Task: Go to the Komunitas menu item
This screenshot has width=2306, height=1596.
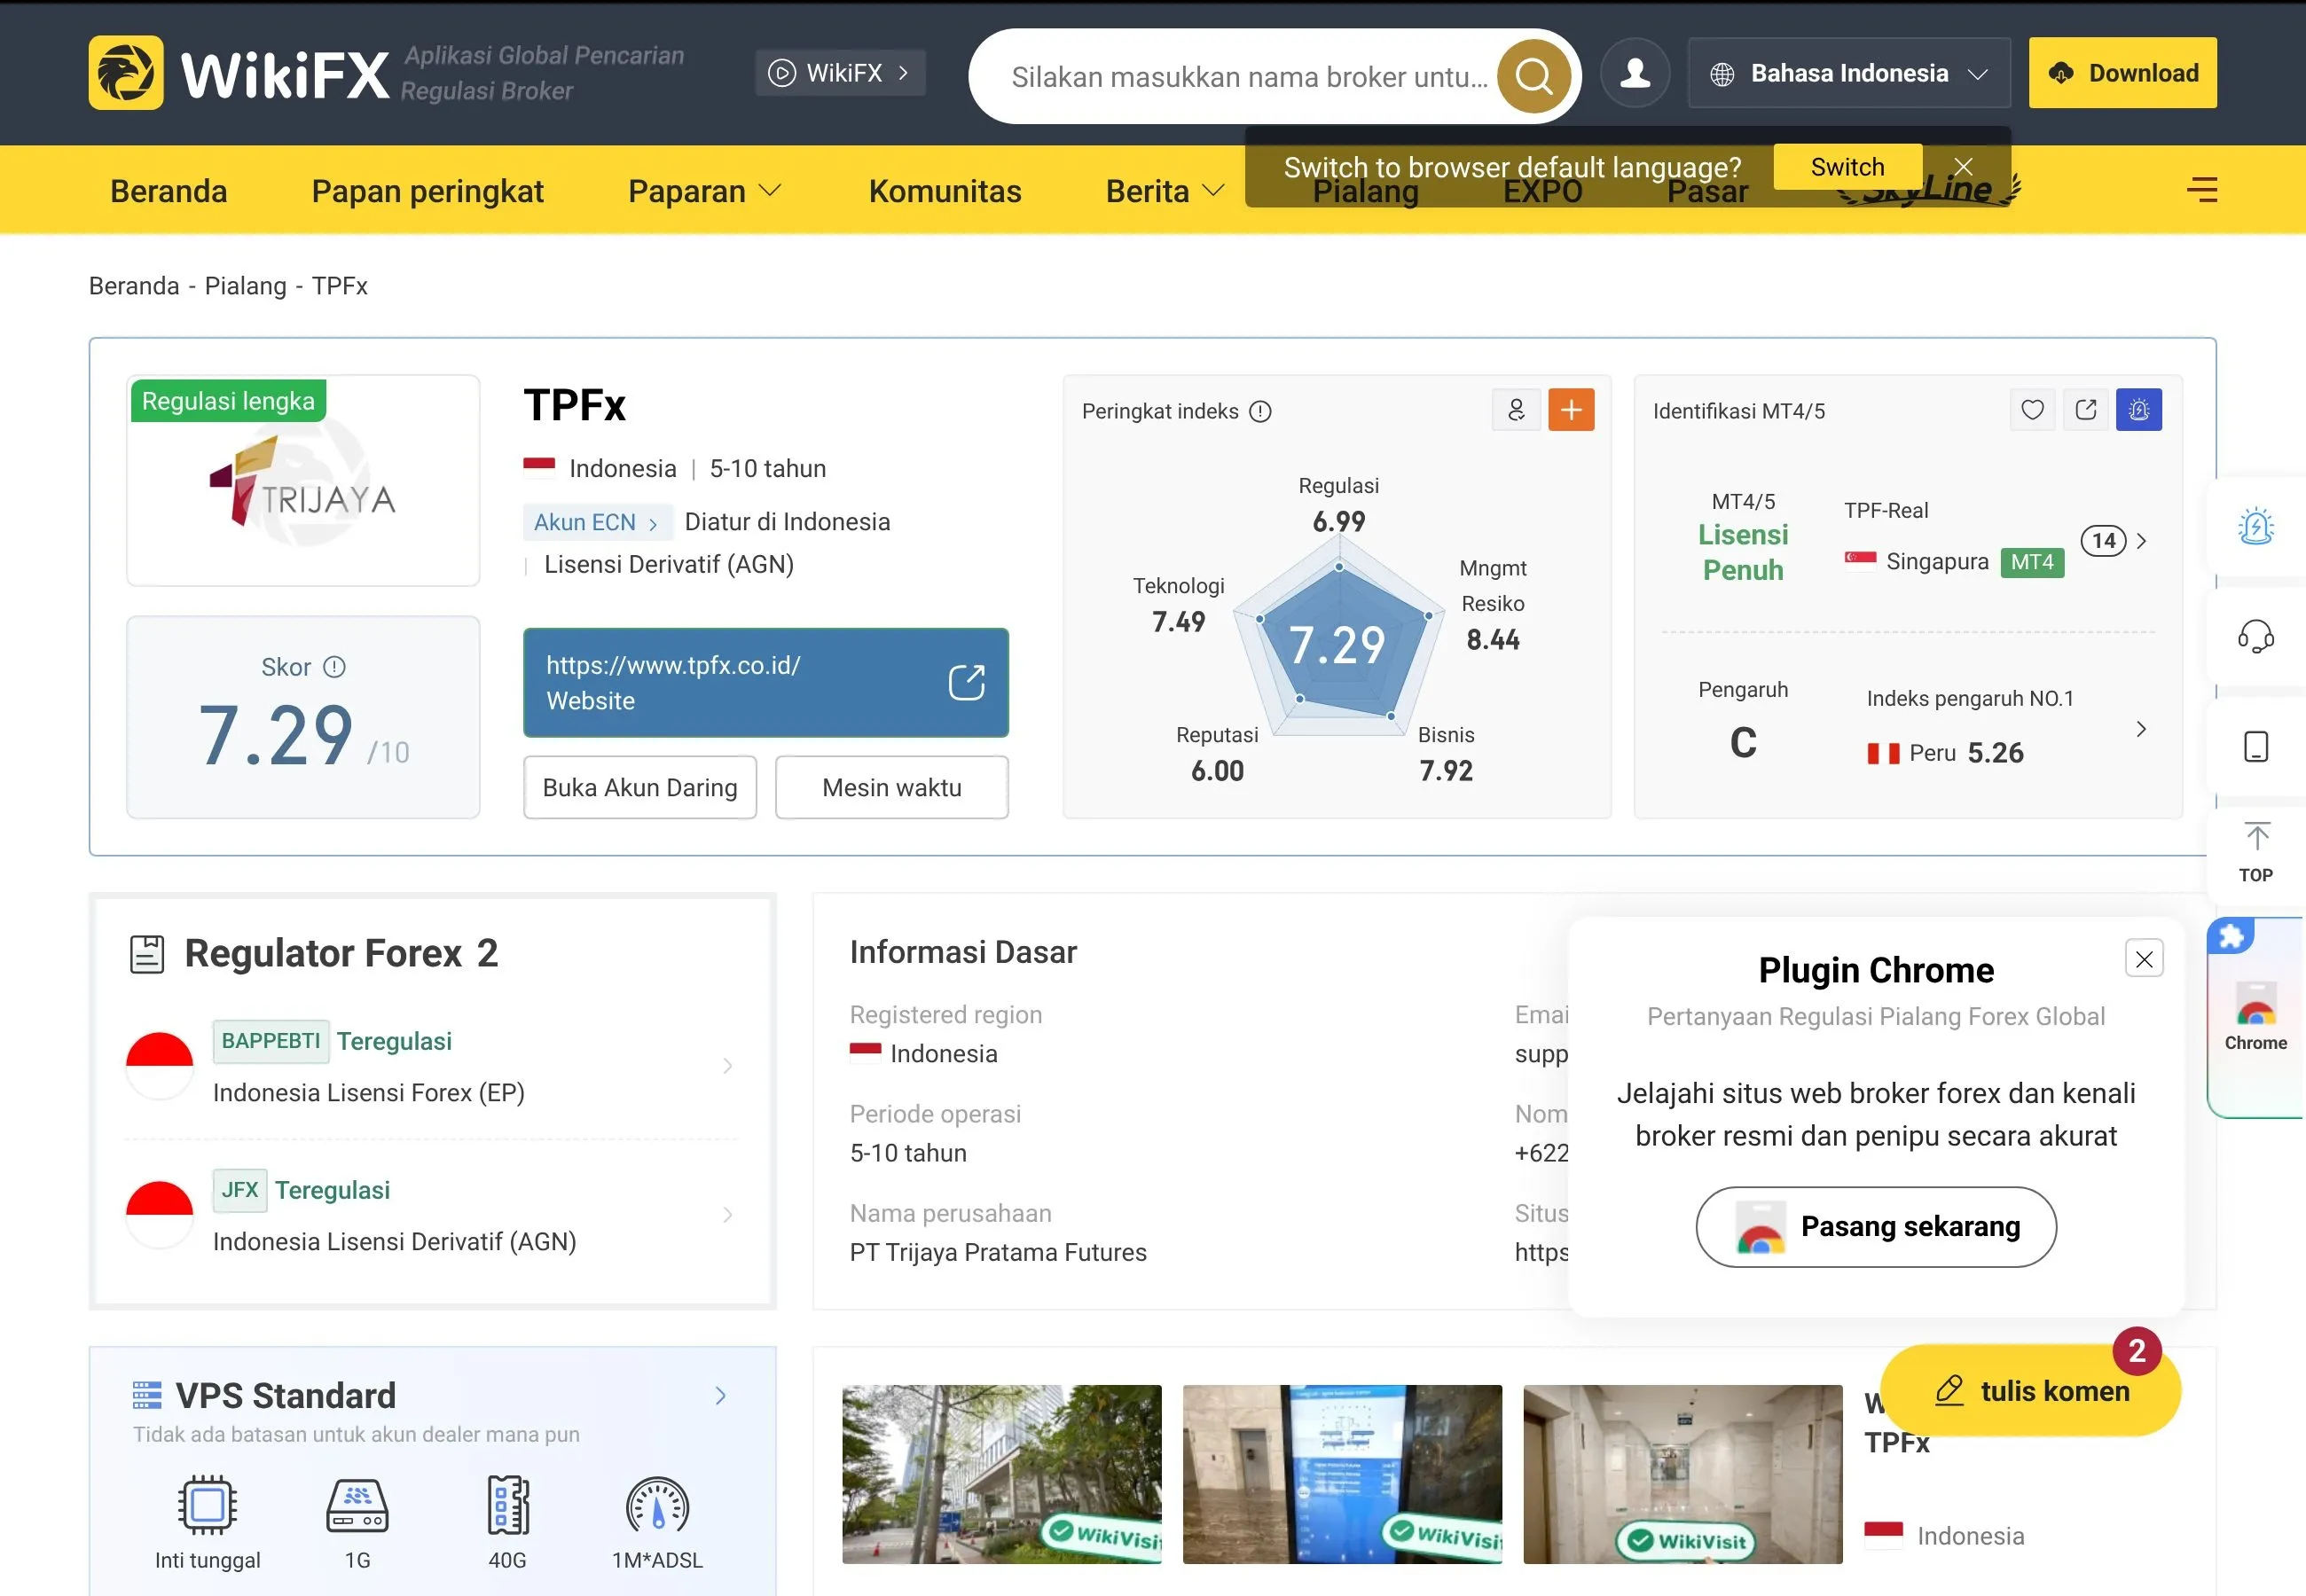Action: (x=945, y=191)
